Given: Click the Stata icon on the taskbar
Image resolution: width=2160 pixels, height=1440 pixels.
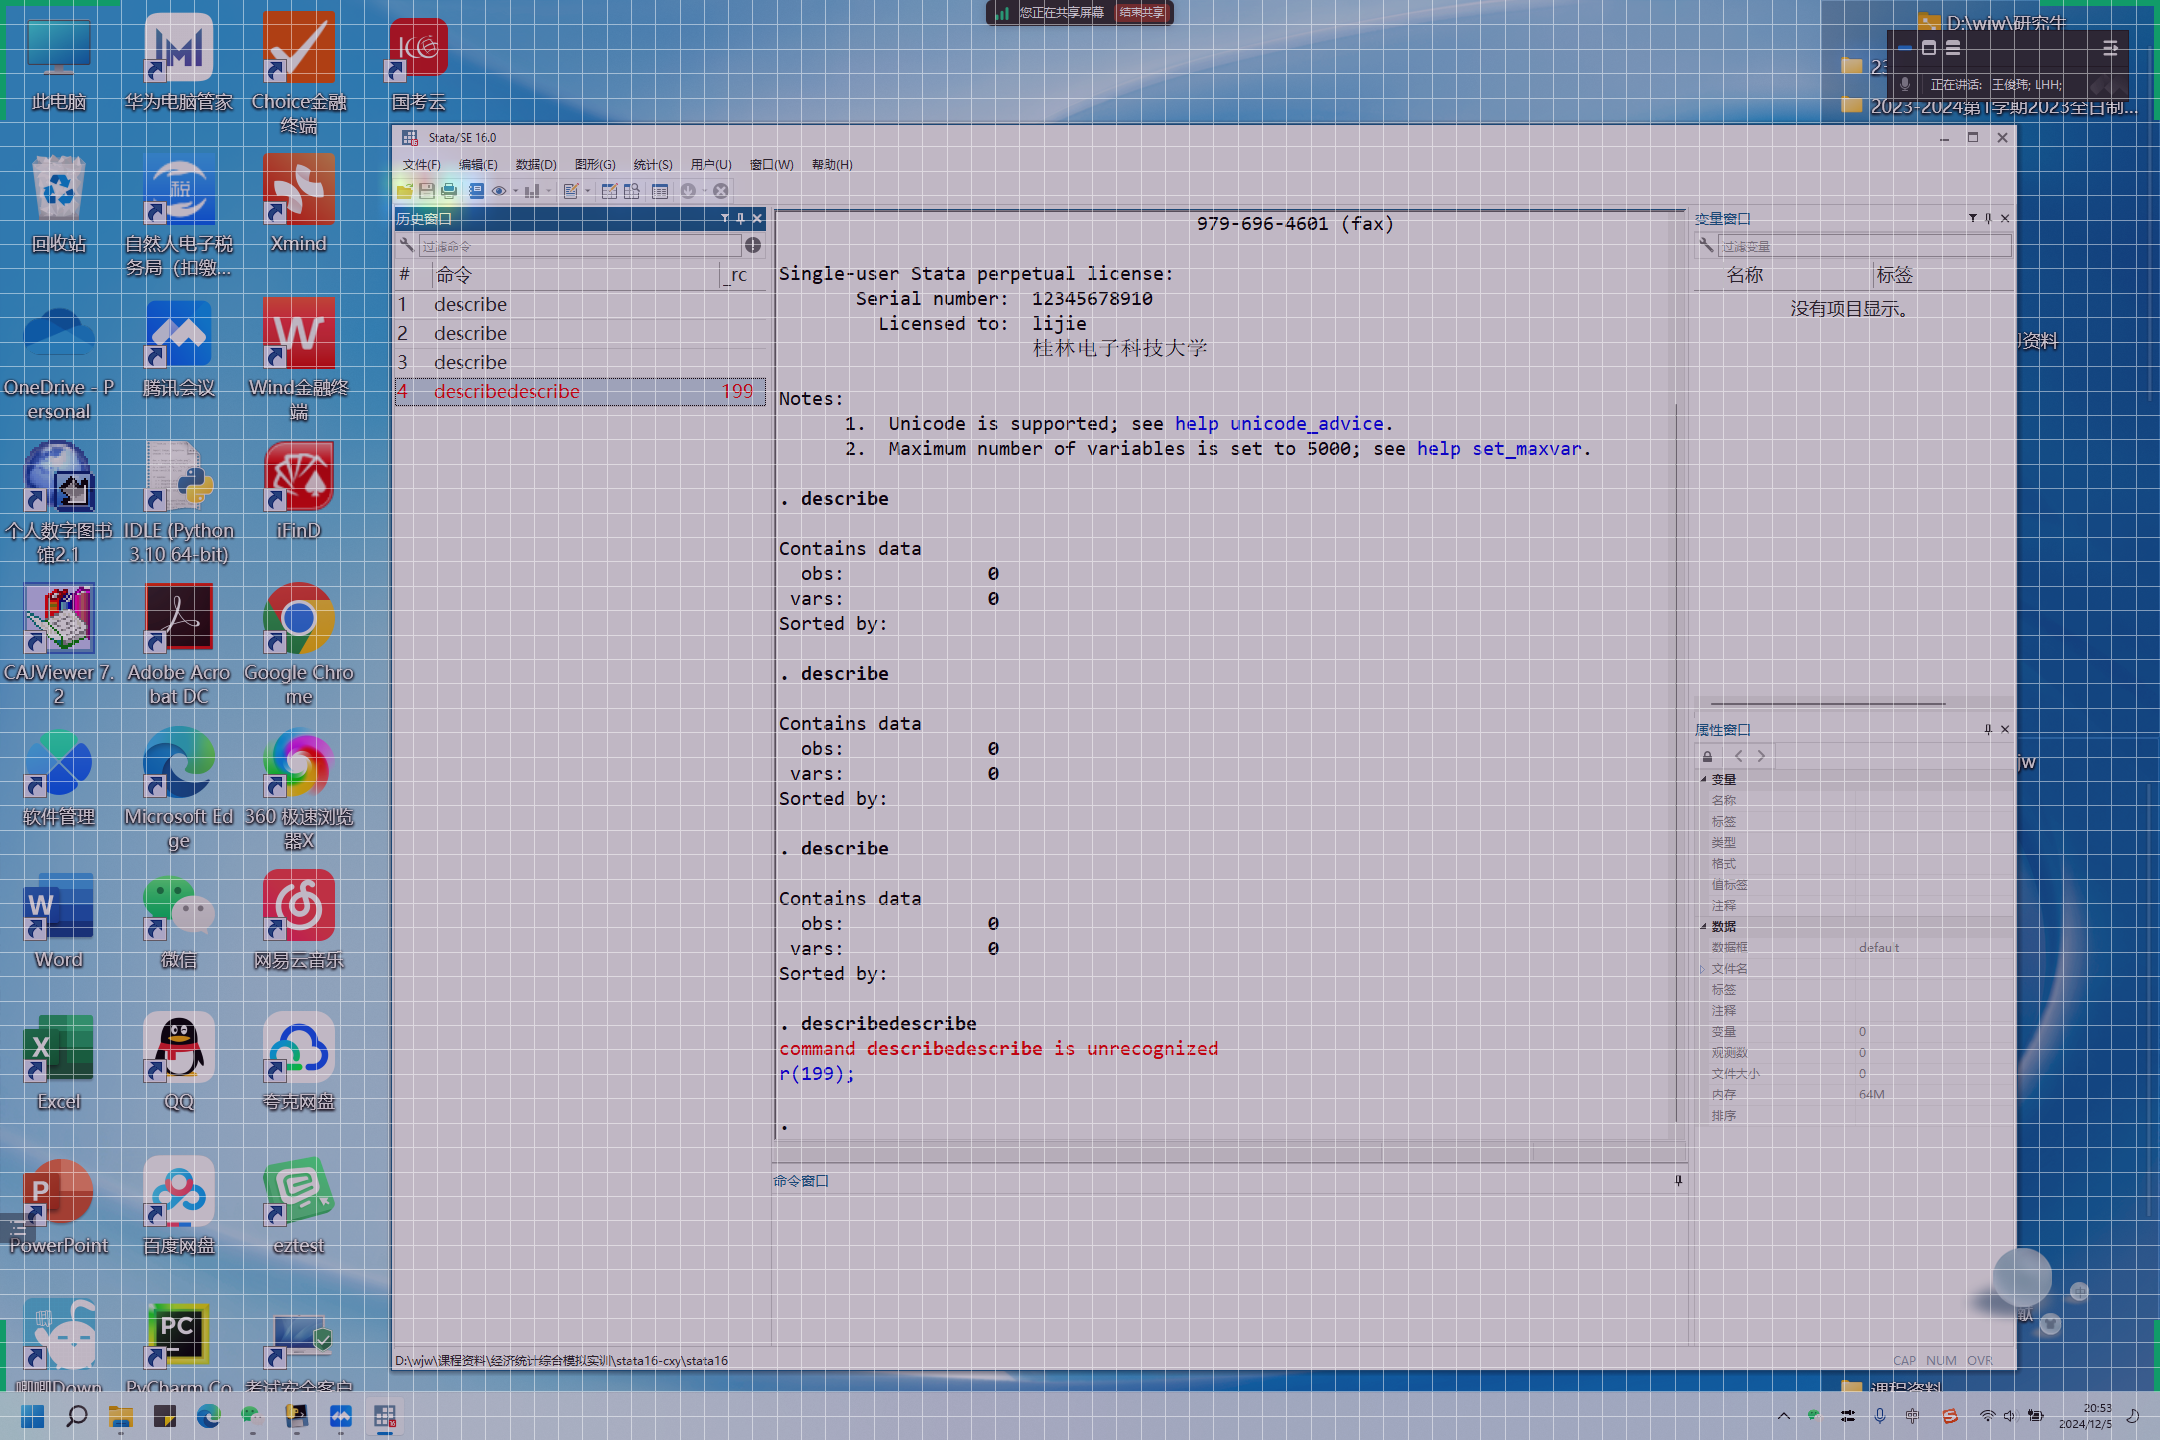Looking at the screenshot, I should [385, 1416].
